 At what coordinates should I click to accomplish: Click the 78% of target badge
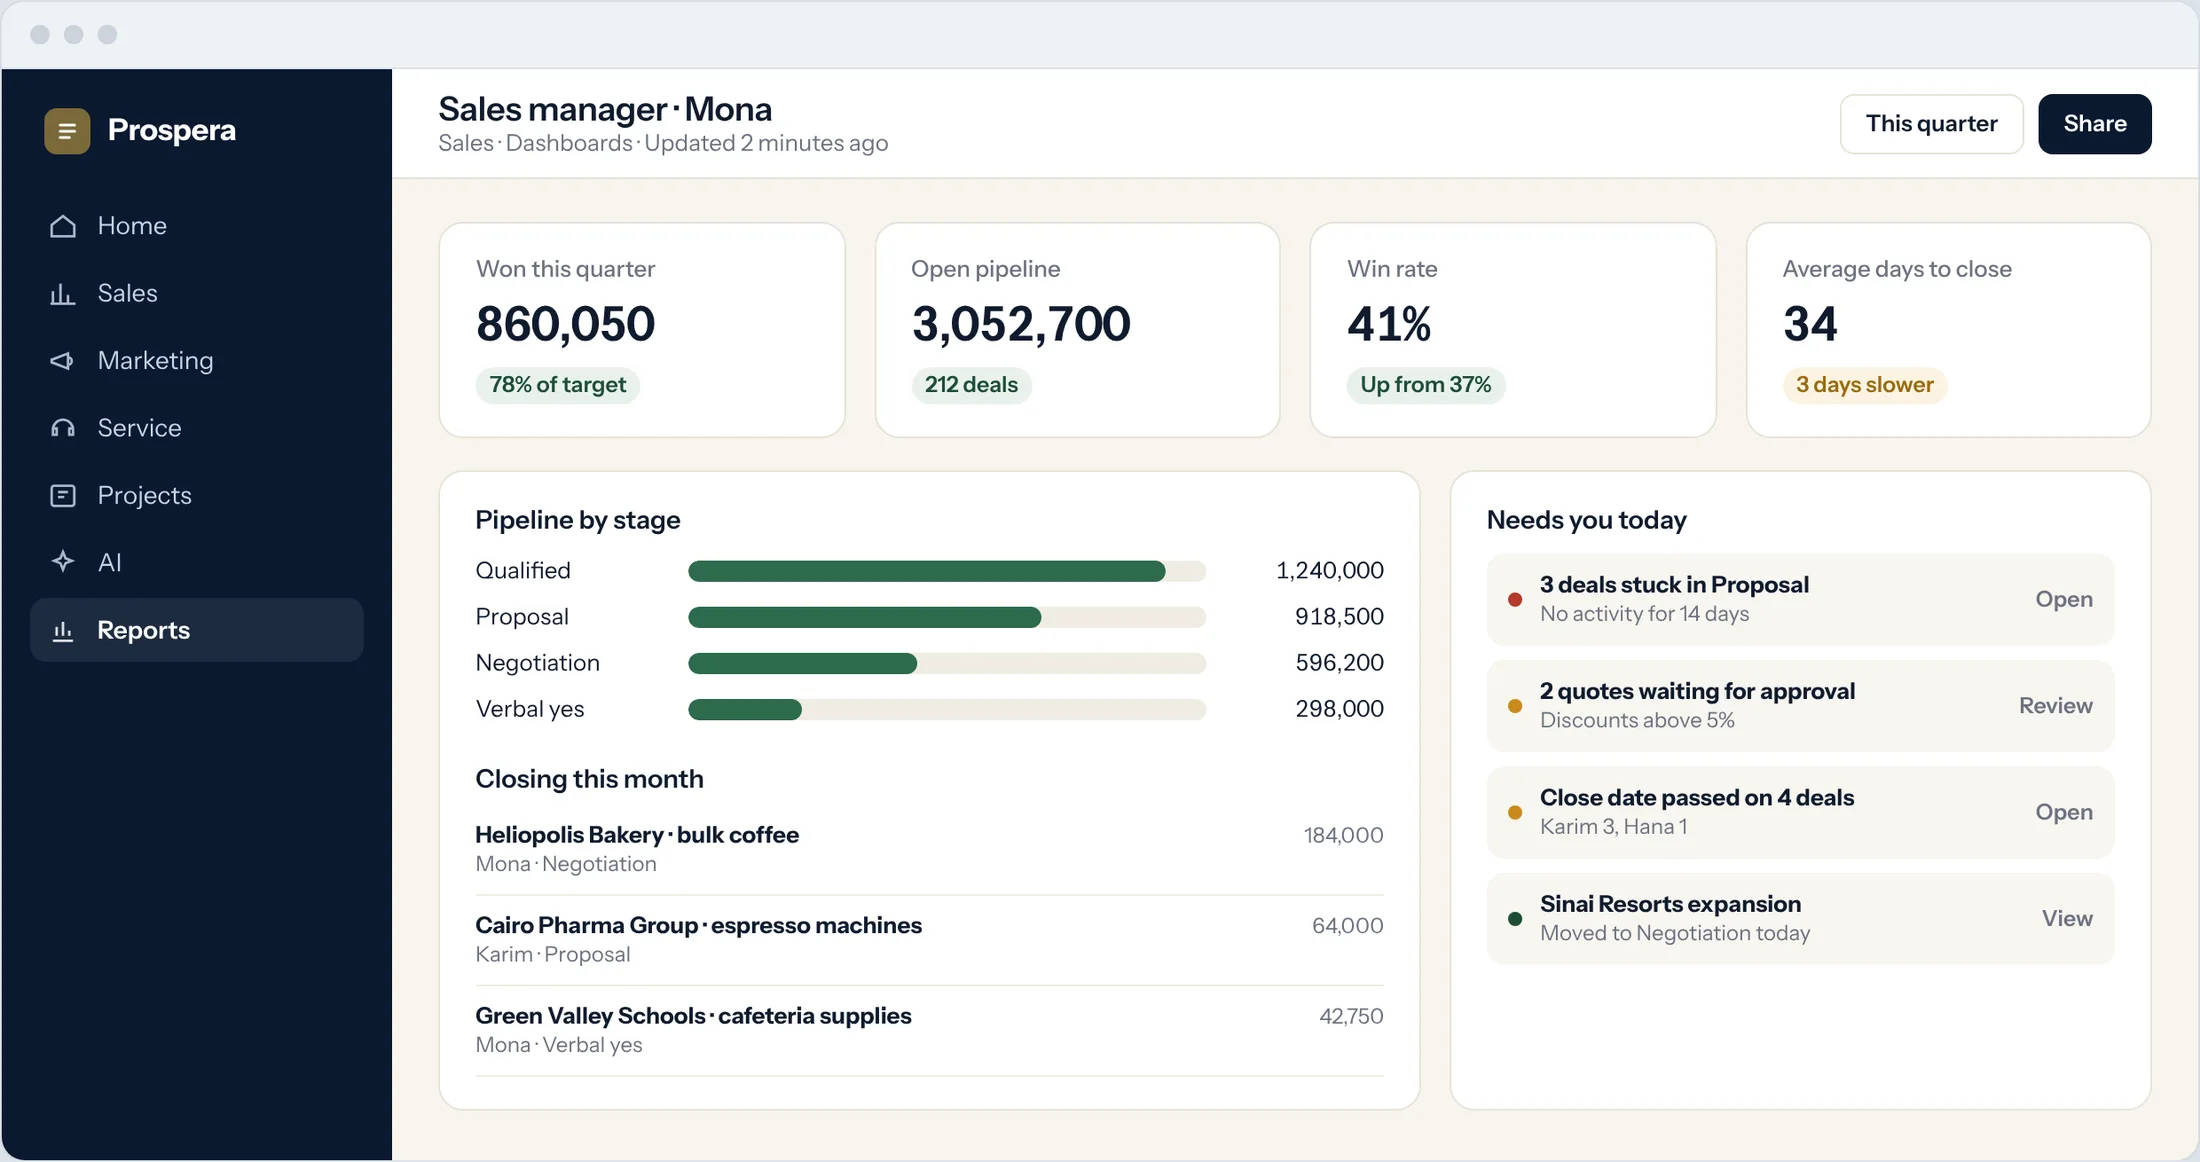click(557, 385)
